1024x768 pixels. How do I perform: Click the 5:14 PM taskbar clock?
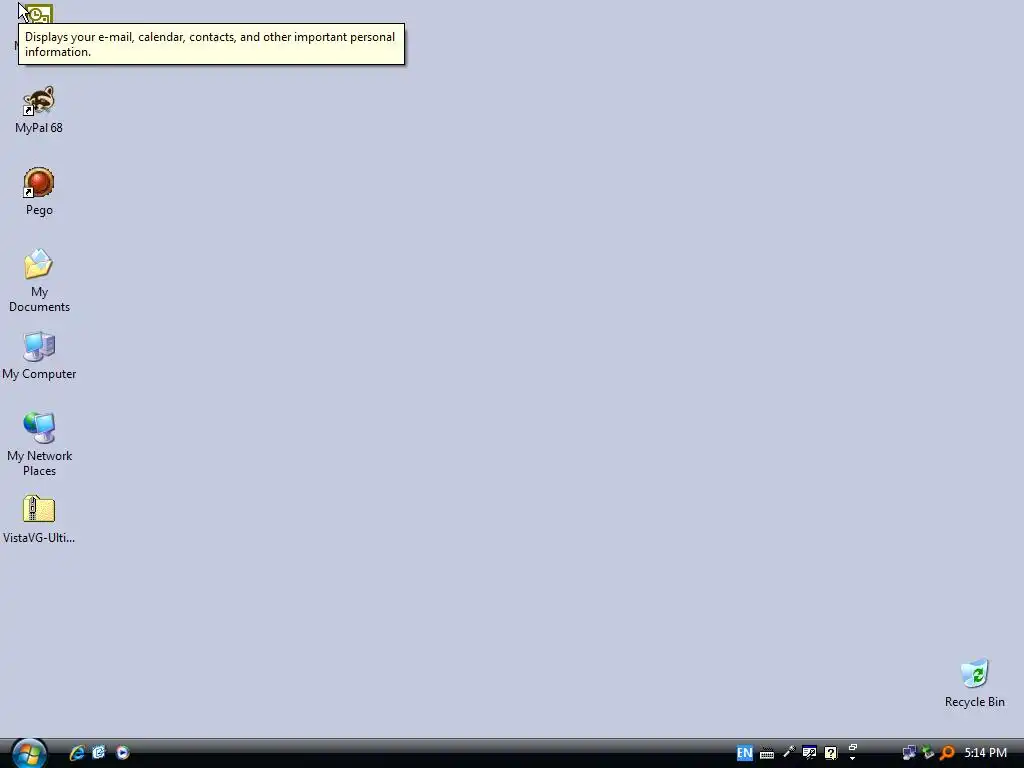click(x=985, y=753)
